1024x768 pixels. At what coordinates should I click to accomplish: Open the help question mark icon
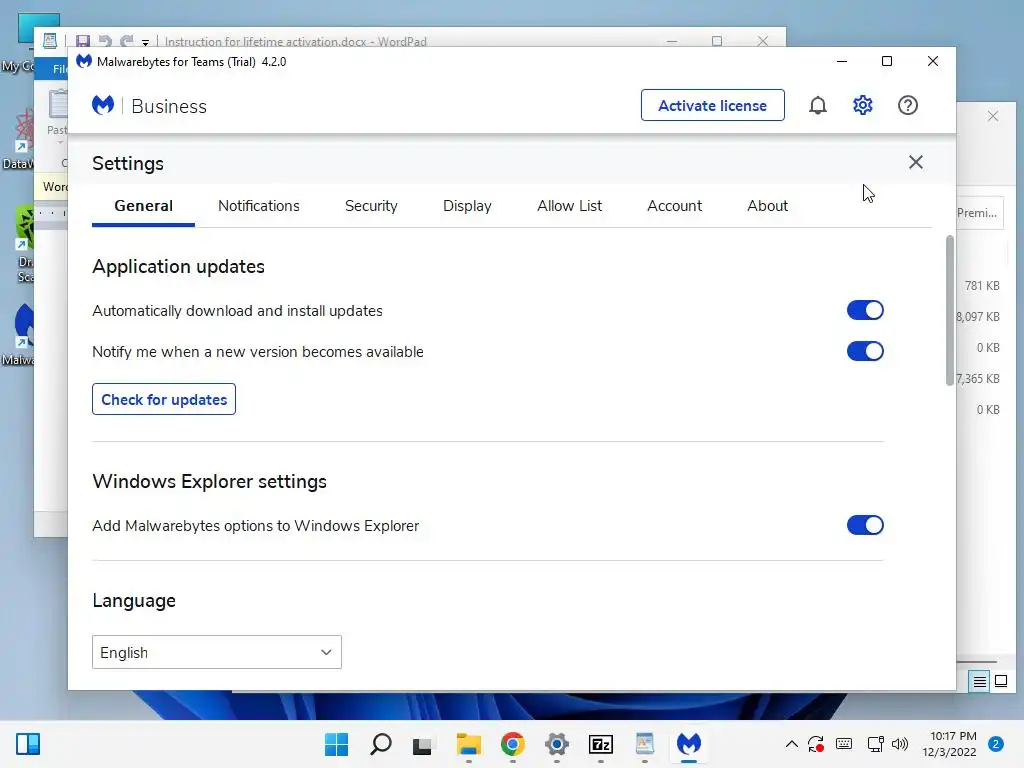(x=908, y=105)
